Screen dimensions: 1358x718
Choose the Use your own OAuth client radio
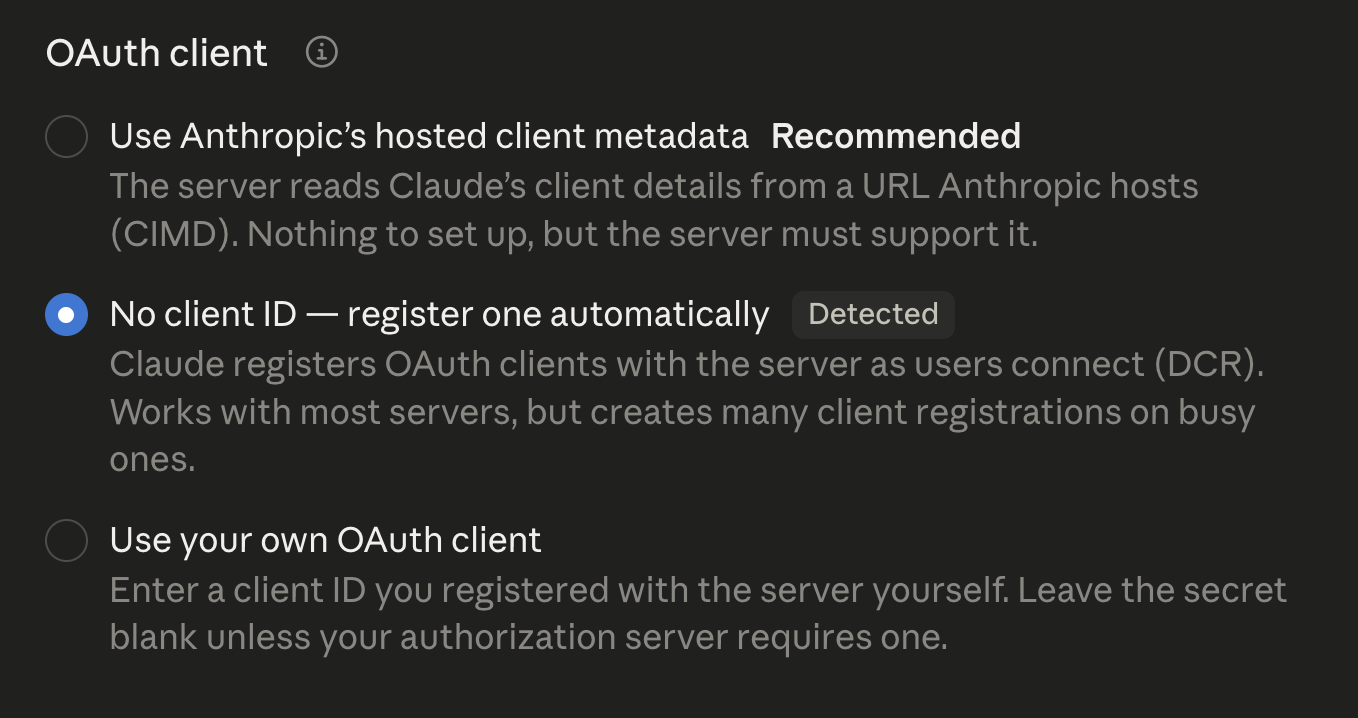tap(67, 540)
